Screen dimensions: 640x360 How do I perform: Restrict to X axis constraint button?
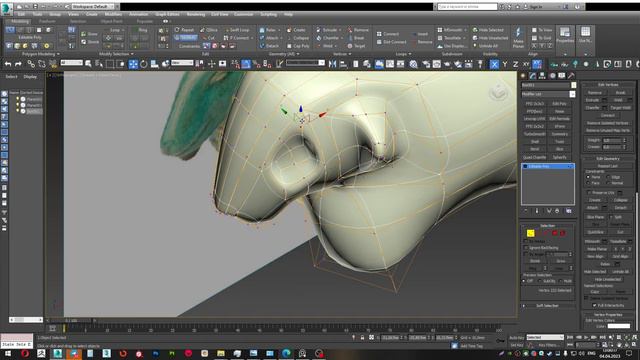click(494, 64)
